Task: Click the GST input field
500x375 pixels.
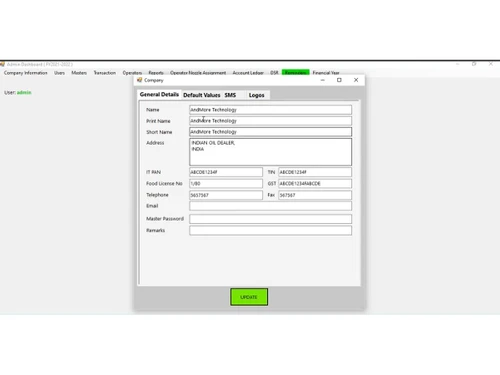Action: [315, 184]
